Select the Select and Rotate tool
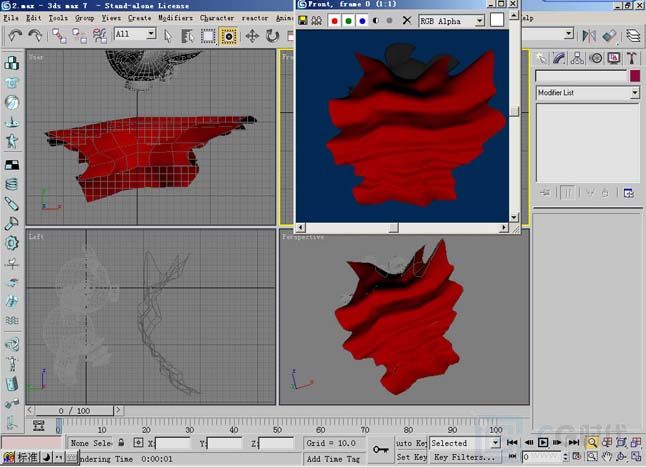 (x=272, y=36)
